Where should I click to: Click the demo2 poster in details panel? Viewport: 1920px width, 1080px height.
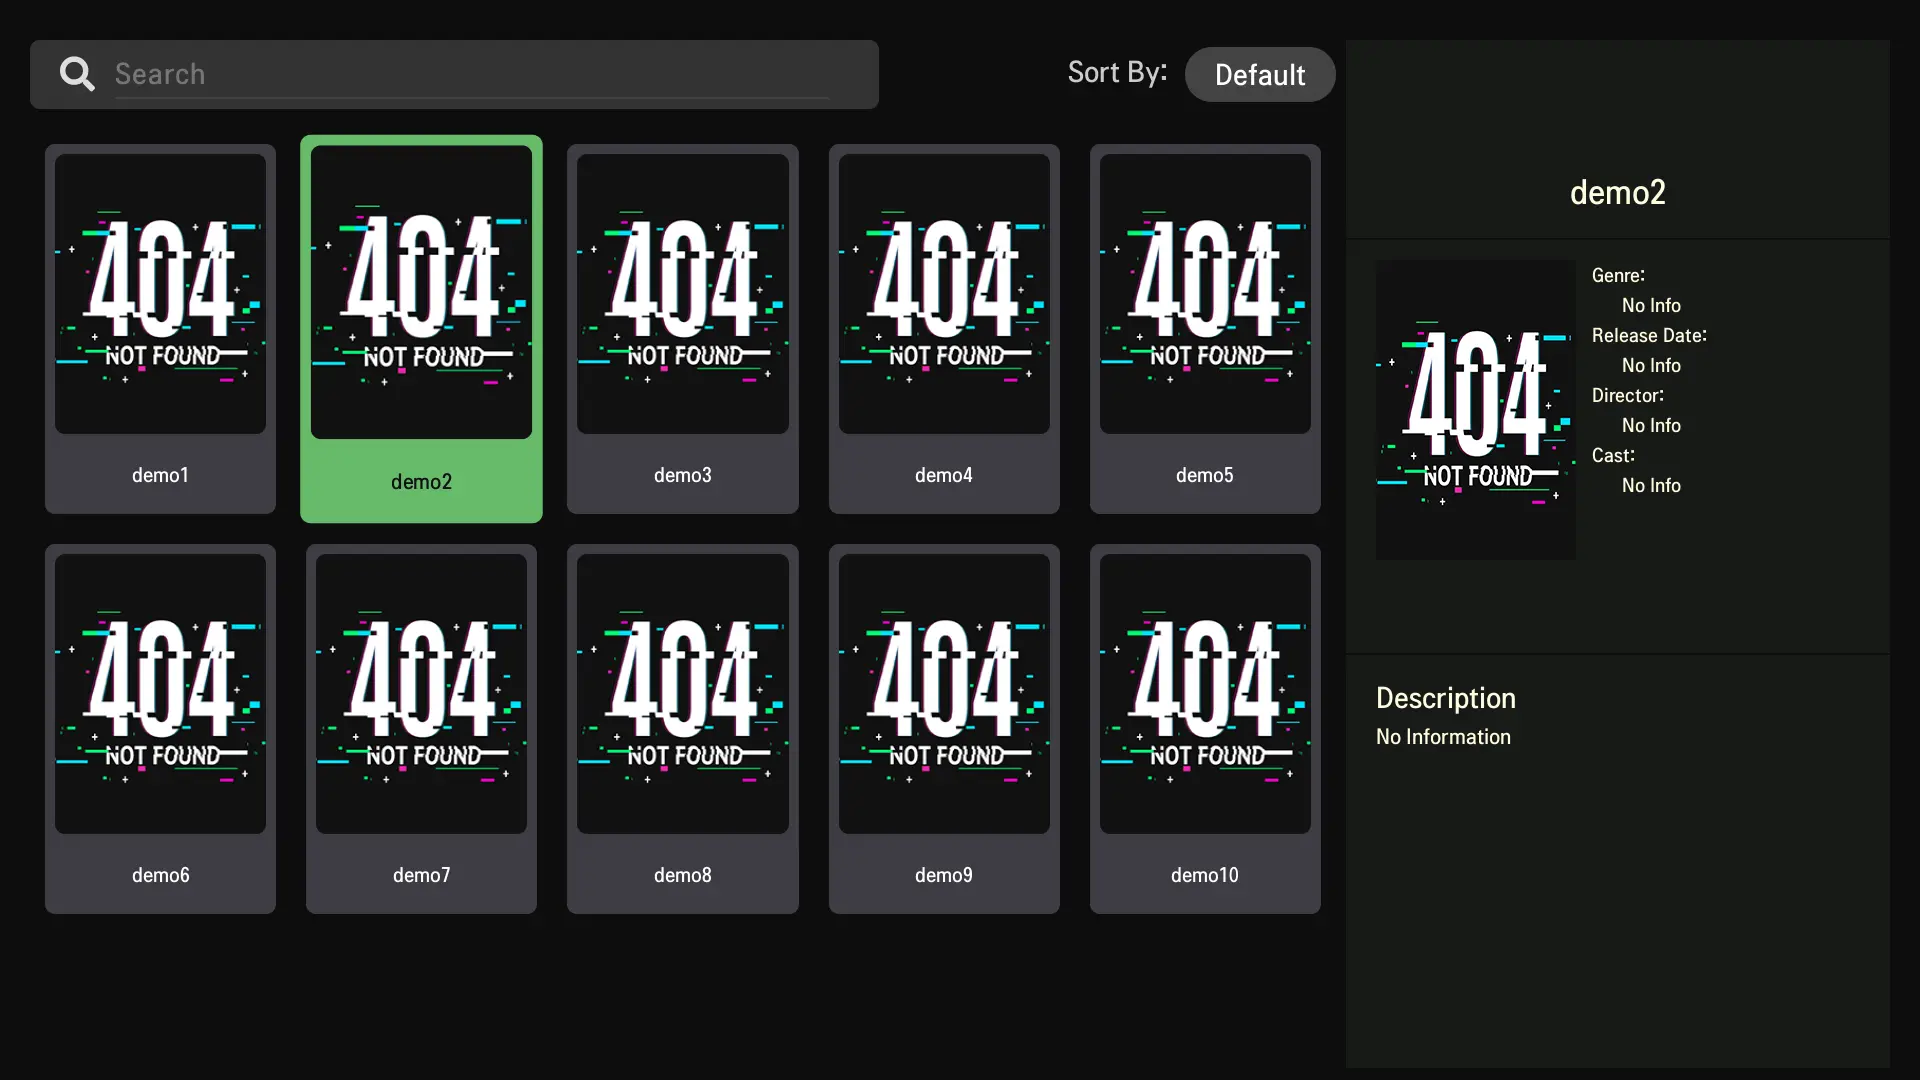[1475, 410]
